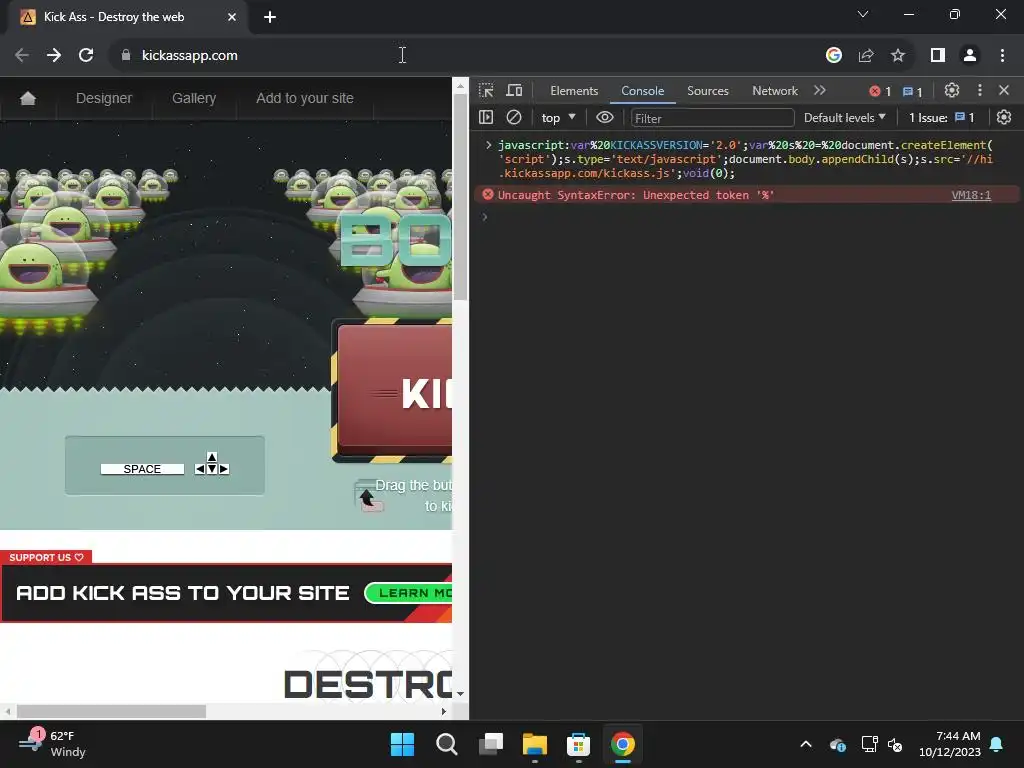Click the console prompt line

[745, 217]
